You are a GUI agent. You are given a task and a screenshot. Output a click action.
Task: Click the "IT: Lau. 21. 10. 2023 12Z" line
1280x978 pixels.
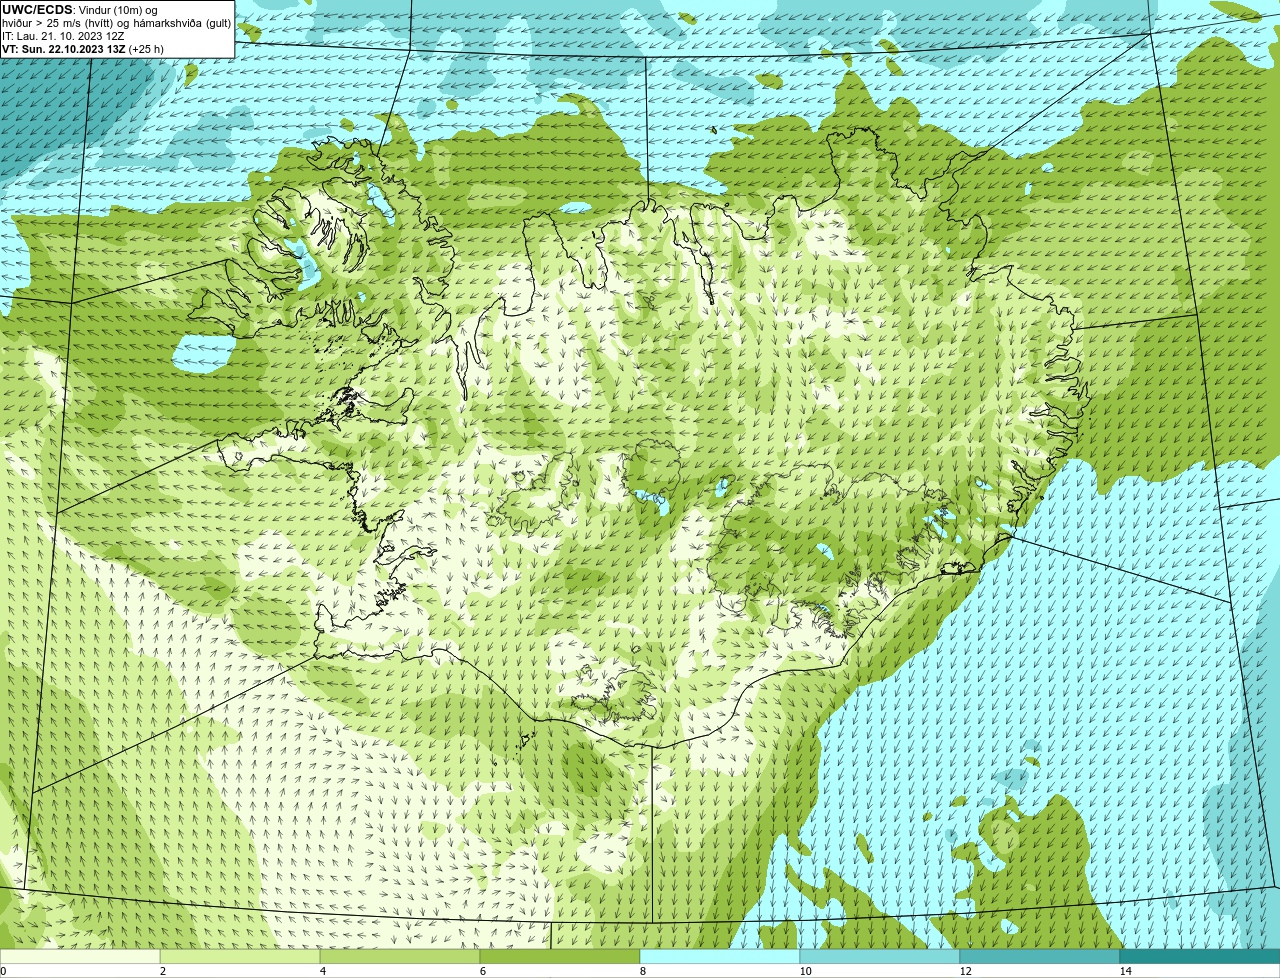pyautogui.click(x=63, y=36)
